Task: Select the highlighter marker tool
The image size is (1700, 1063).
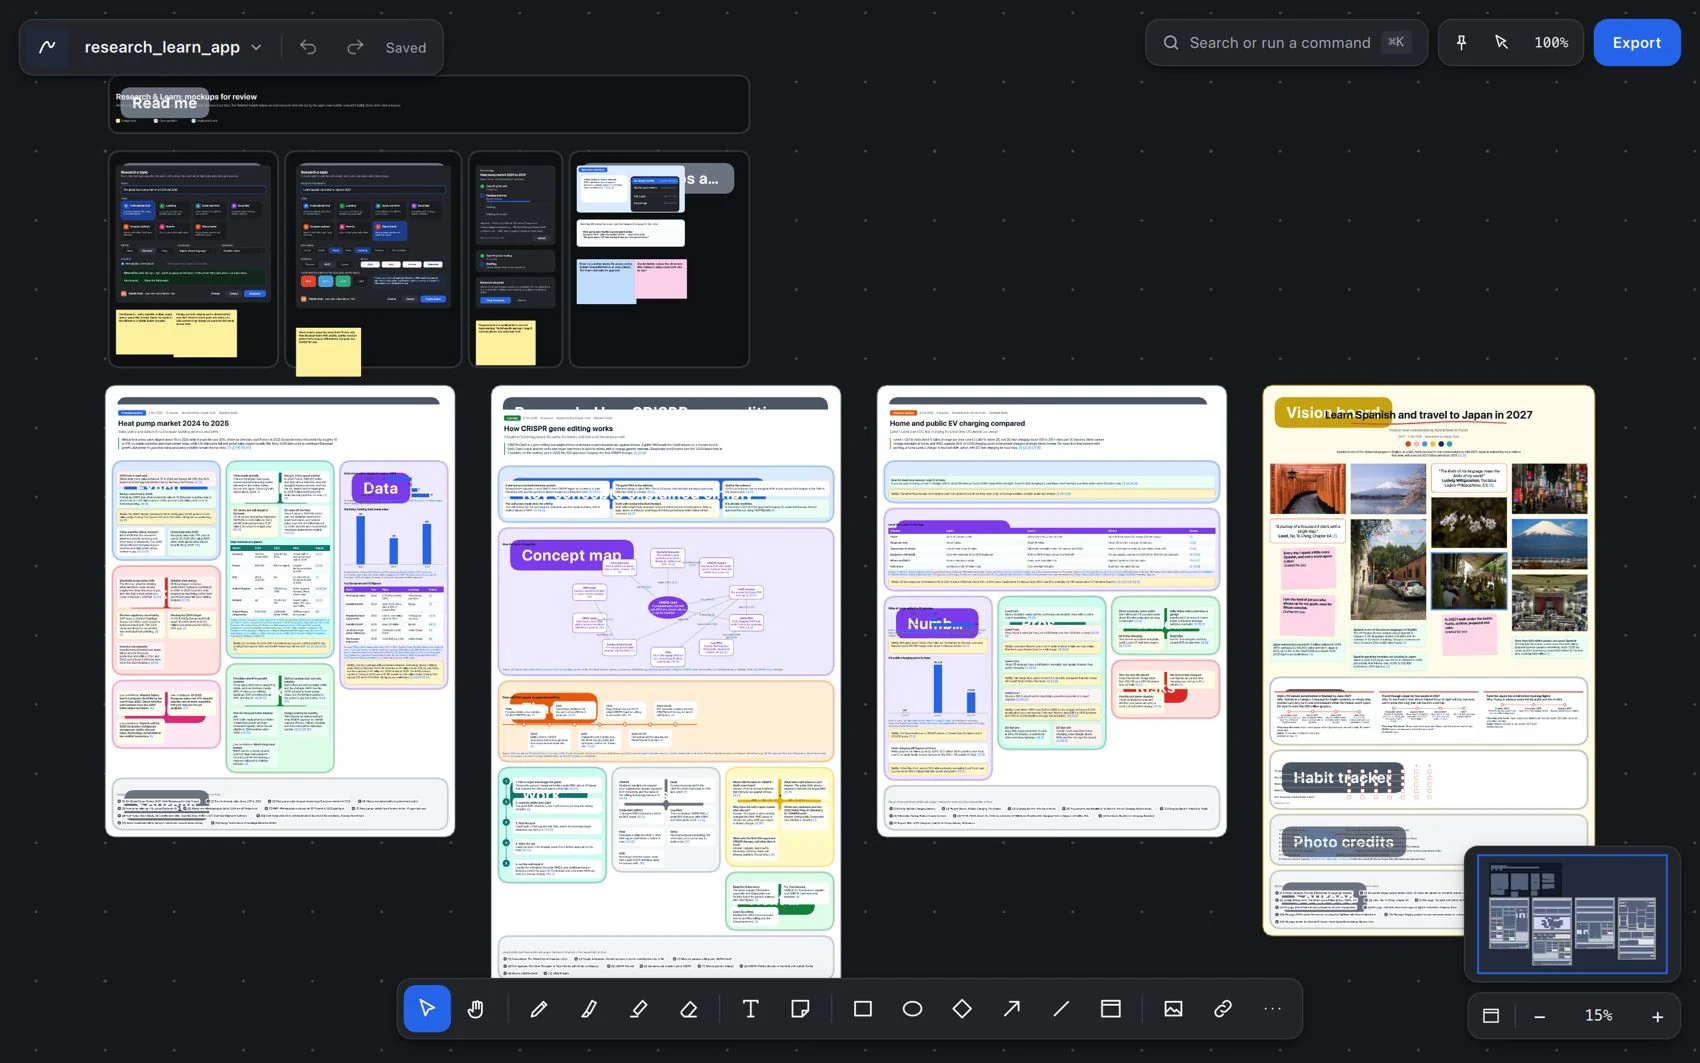Action: pos(639,1008)
